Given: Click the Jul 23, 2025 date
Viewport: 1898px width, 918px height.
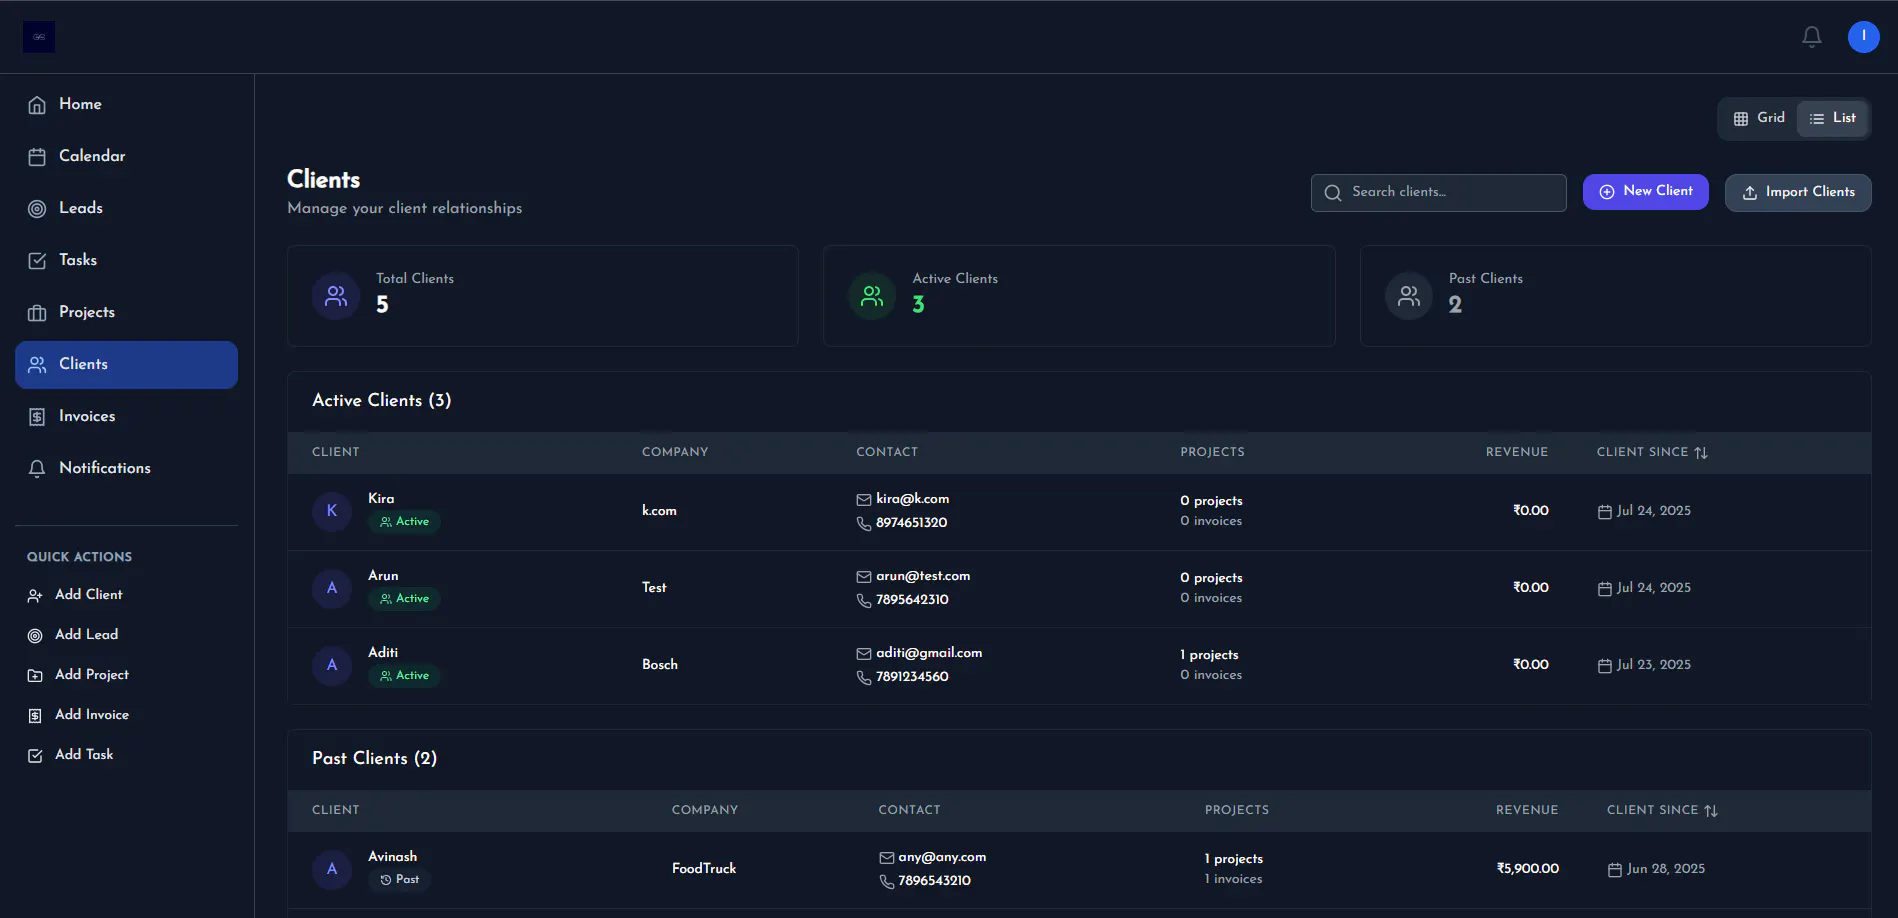Looking at the screenshot, I should [x=1654, y=665].
